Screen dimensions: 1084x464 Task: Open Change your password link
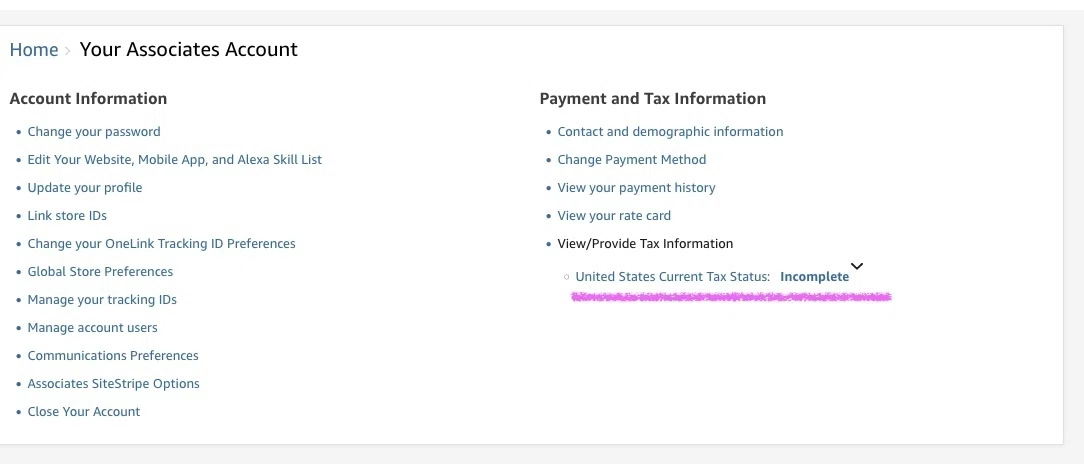click(x=94, y=131)
